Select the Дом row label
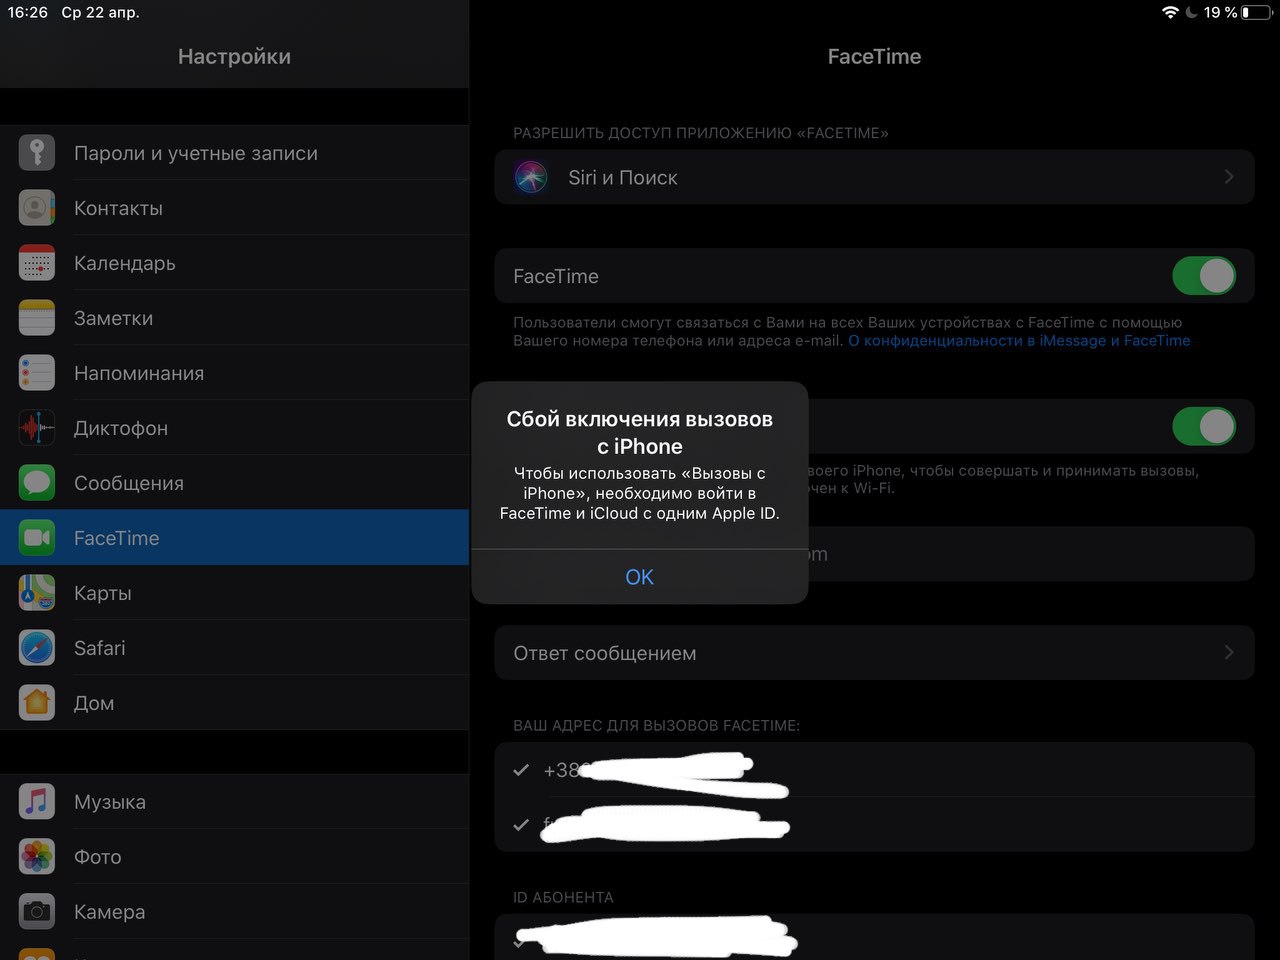The width and height of the screenshot is (1280, 960). 94,703
